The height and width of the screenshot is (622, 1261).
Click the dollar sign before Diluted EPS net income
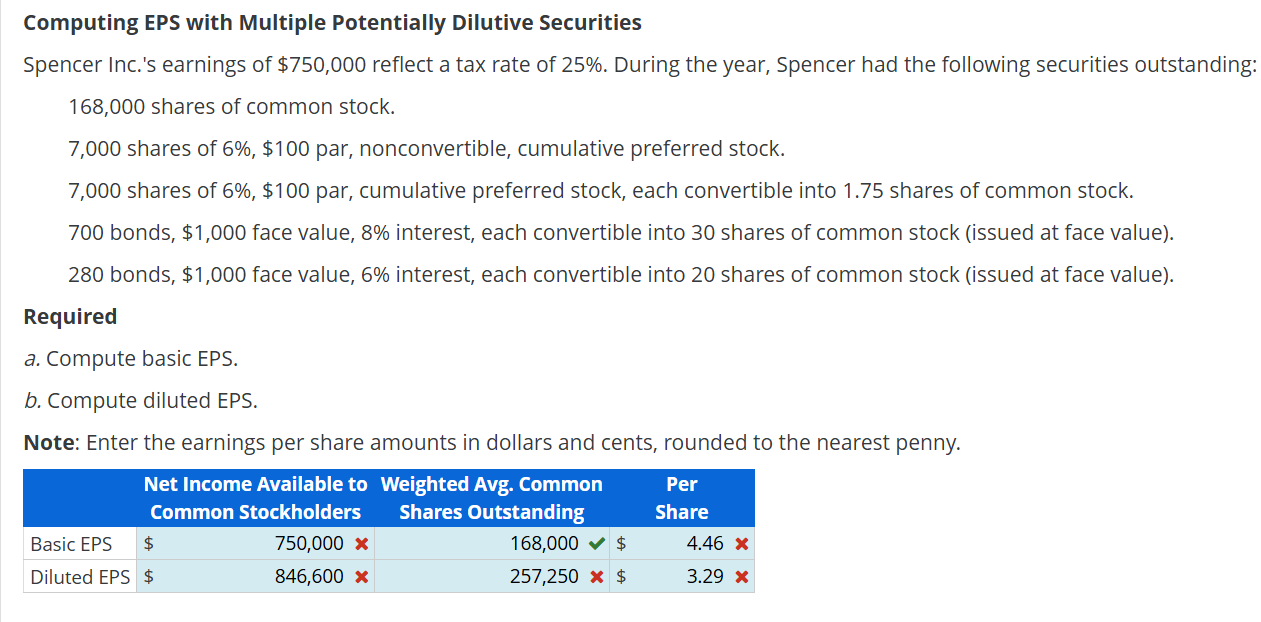tap(147, 577)
